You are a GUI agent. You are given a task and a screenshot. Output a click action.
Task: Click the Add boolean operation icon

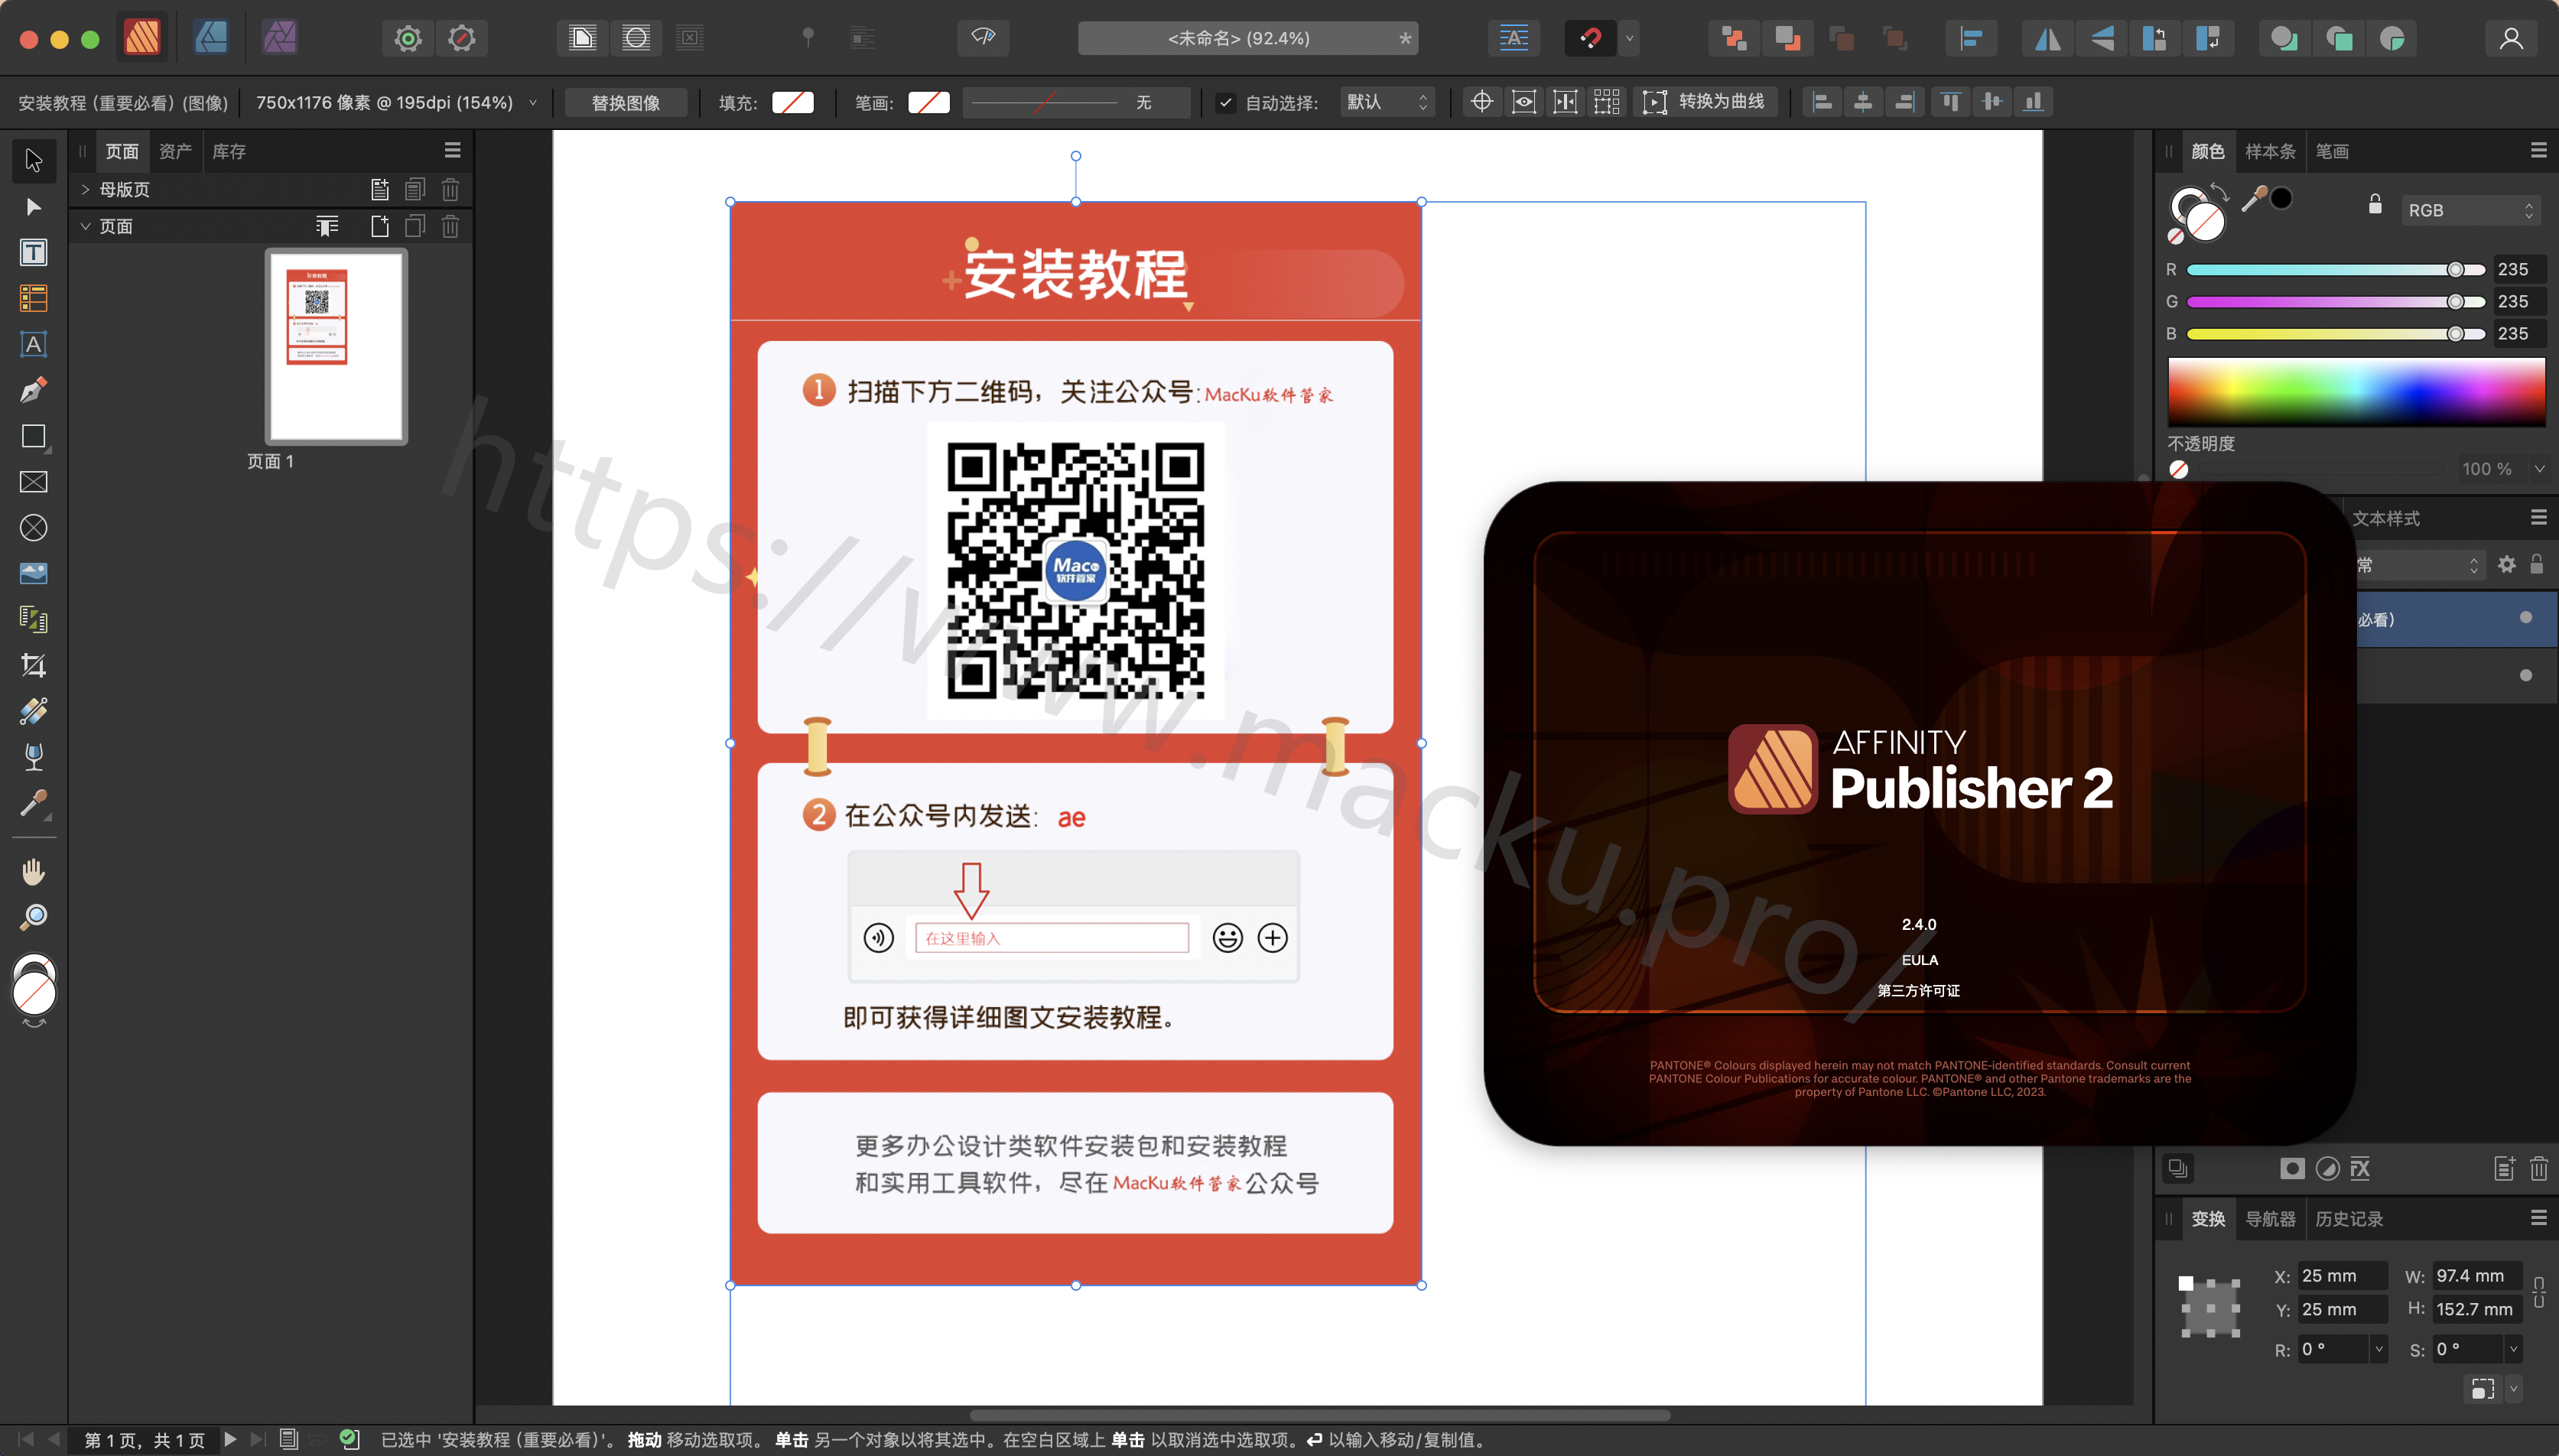[2283, 39]
